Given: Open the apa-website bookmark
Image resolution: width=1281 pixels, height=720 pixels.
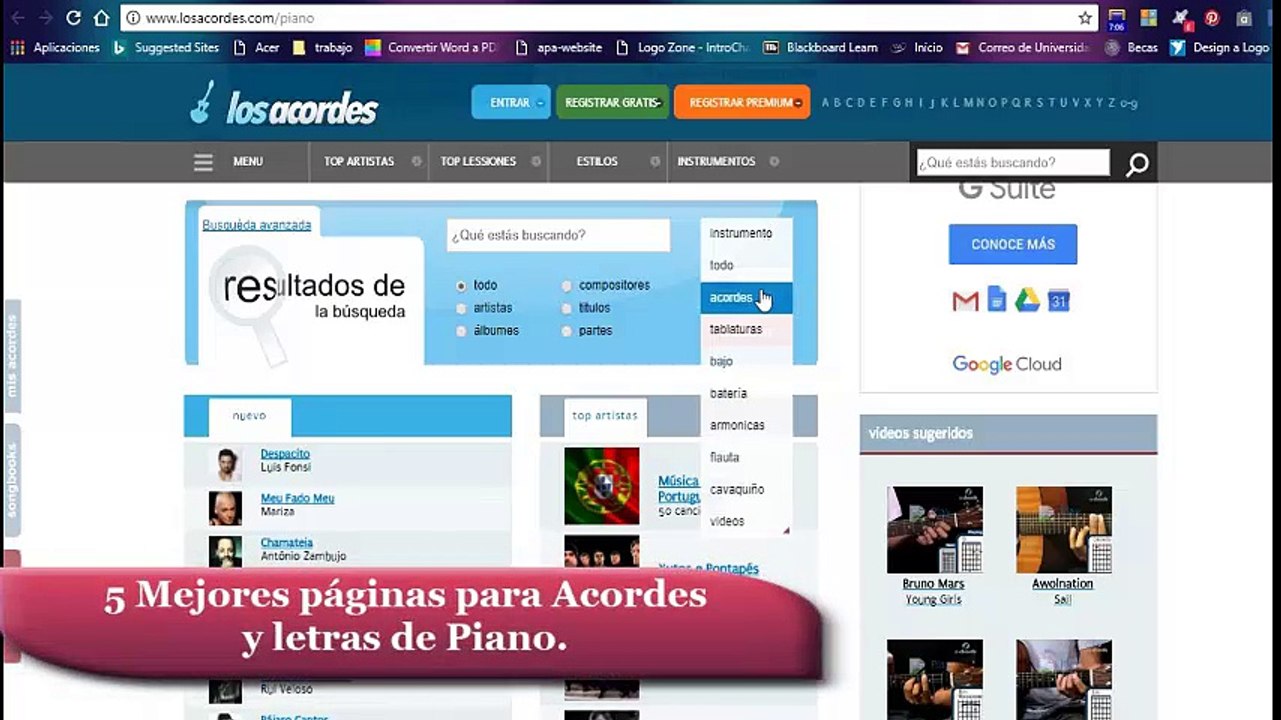Looking at the screenshot, I should (x=559, y=47).
